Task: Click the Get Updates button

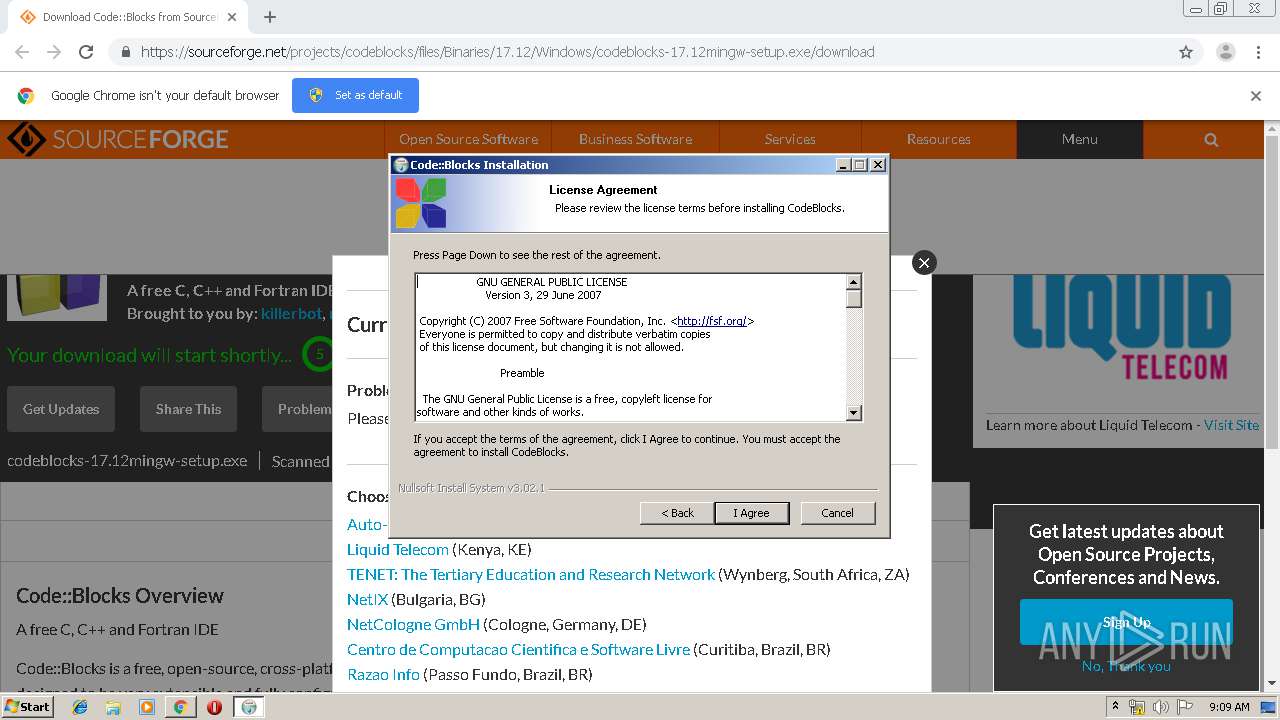Action: [x=61, y=409]
